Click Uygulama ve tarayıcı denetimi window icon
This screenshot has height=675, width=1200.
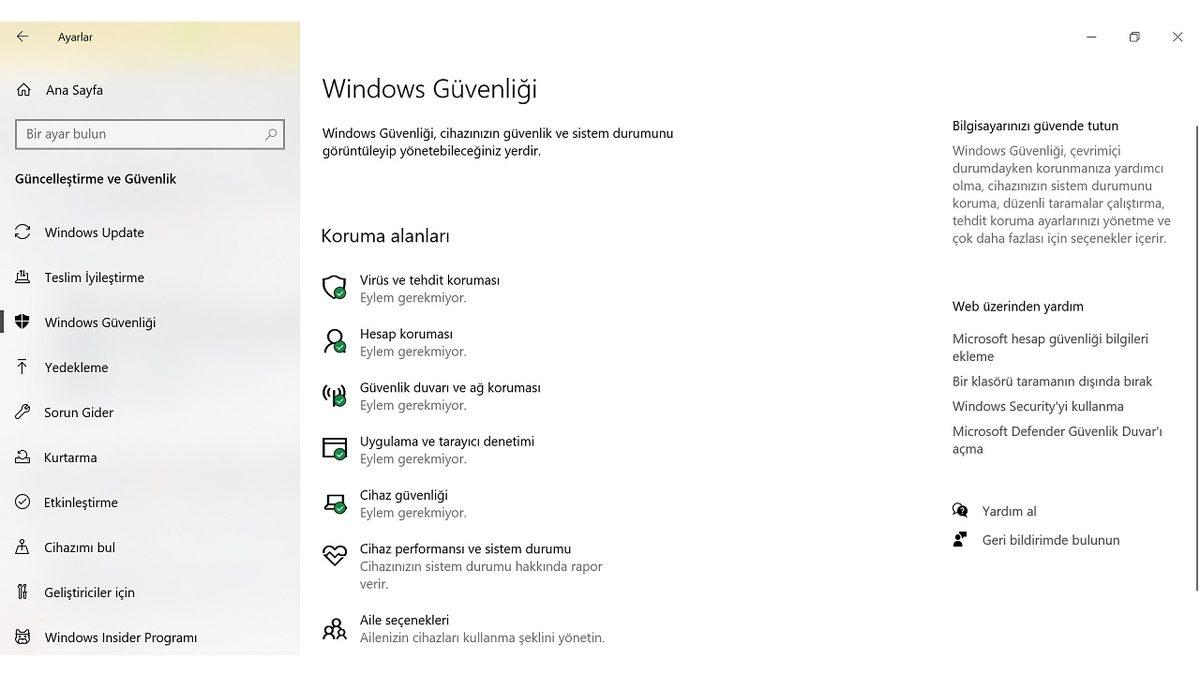(334, 449)
